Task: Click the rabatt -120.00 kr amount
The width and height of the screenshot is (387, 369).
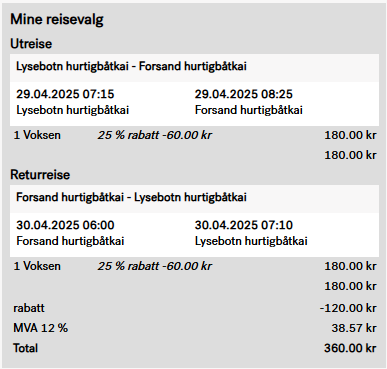Action: (x=348, y=308)
